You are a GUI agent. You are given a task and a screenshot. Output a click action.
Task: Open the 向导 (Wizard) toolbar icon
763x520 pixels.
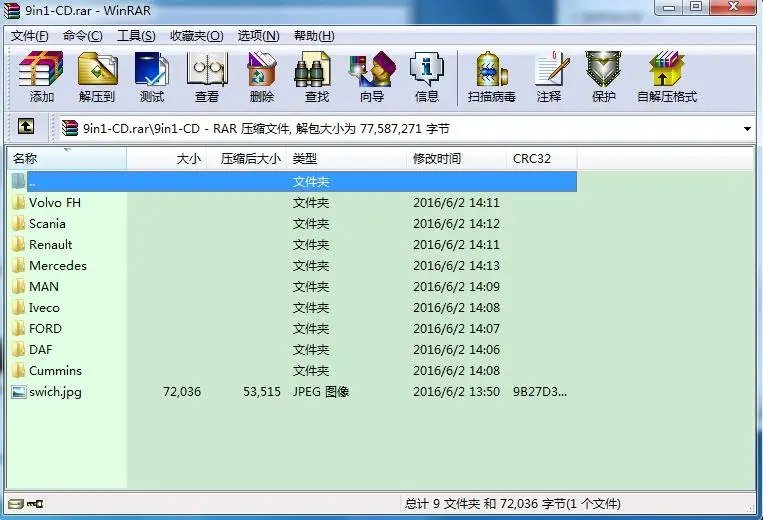tap(372, 77)
